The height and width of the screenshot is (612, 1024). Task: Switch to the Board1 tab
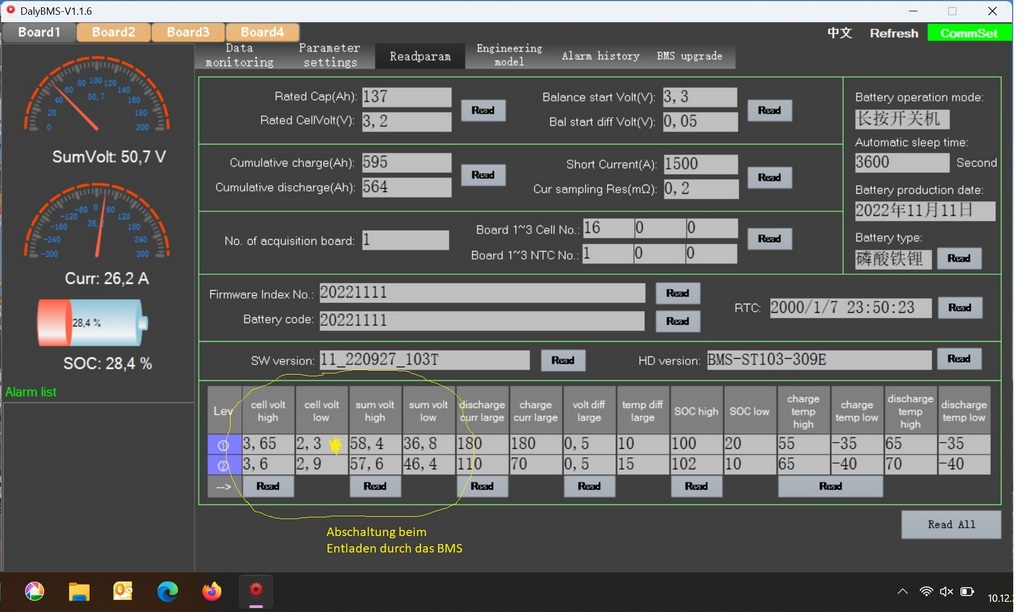pyautogui.click(x=39, y=32)
